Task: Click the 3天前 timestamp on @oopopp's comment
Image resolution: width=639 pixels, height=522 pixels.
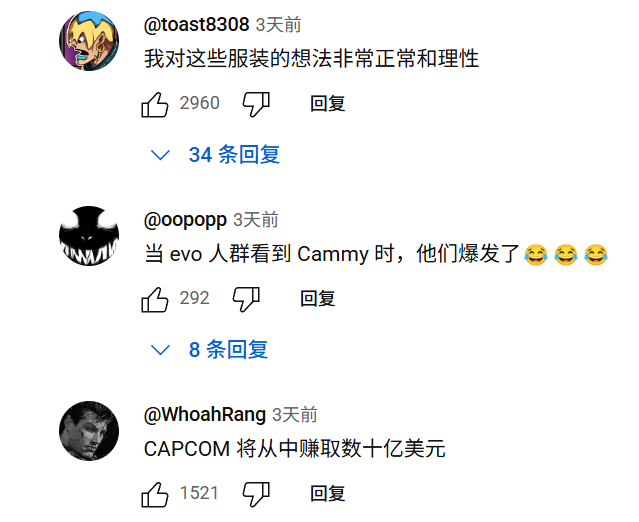Action: [256, 220]
